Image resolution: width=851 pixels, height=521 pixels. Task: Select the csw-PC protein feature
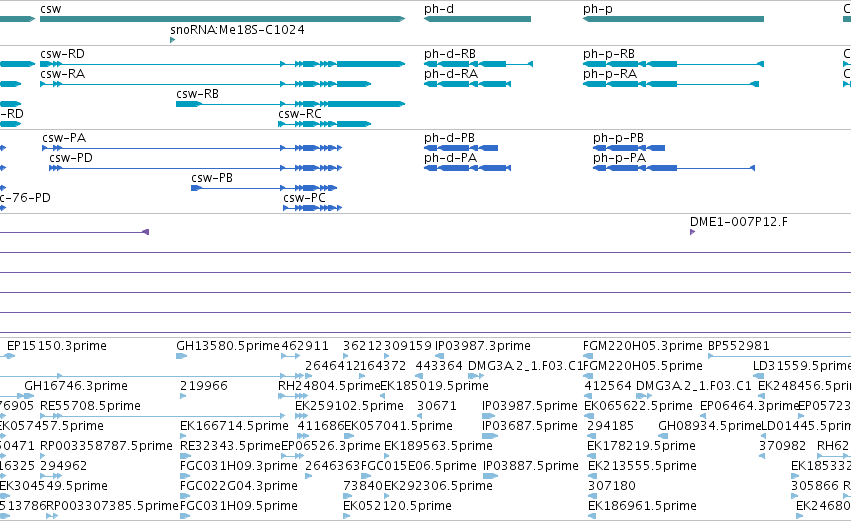[x=313, y=208]
